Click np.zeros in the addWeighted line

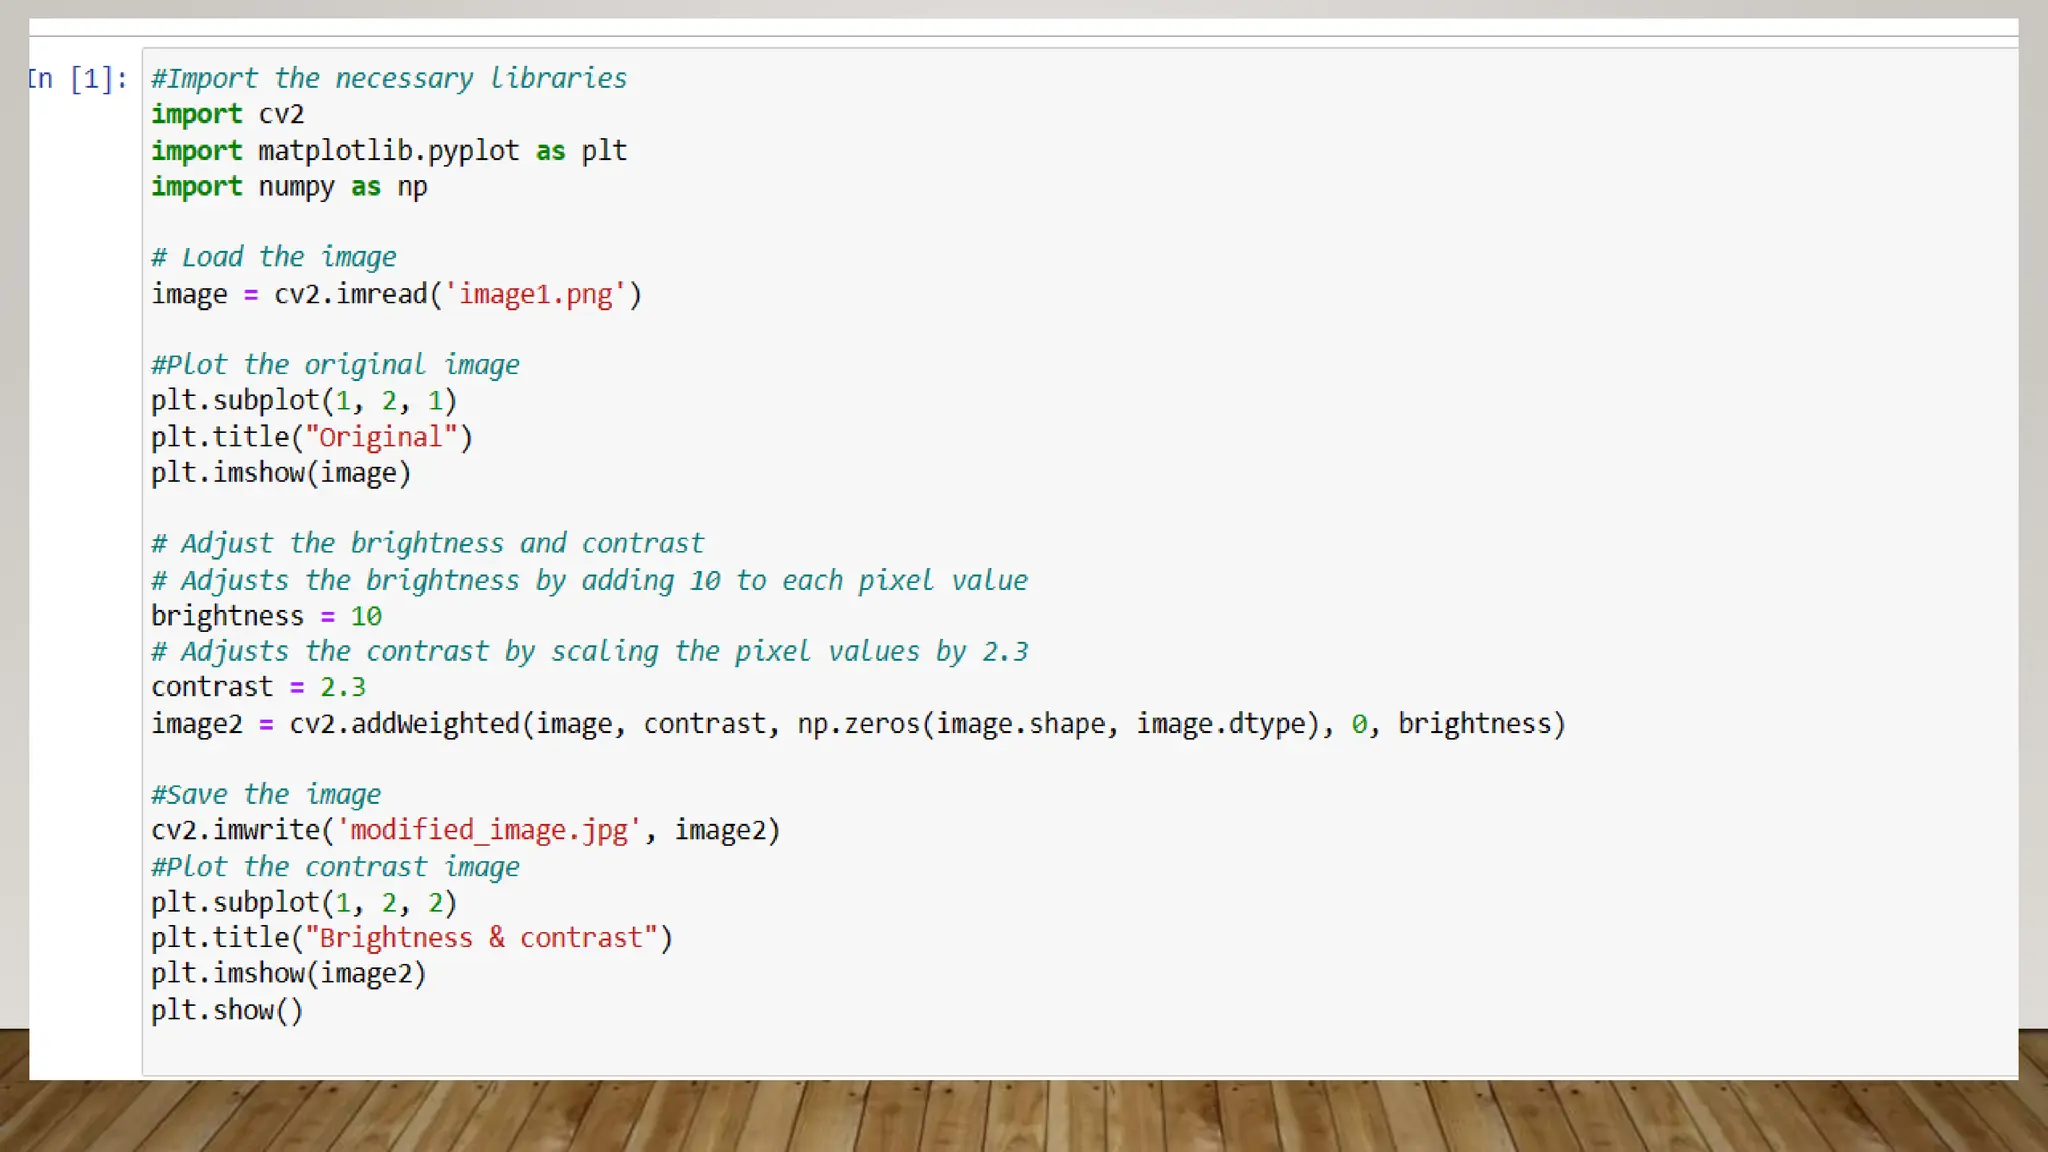857,724
